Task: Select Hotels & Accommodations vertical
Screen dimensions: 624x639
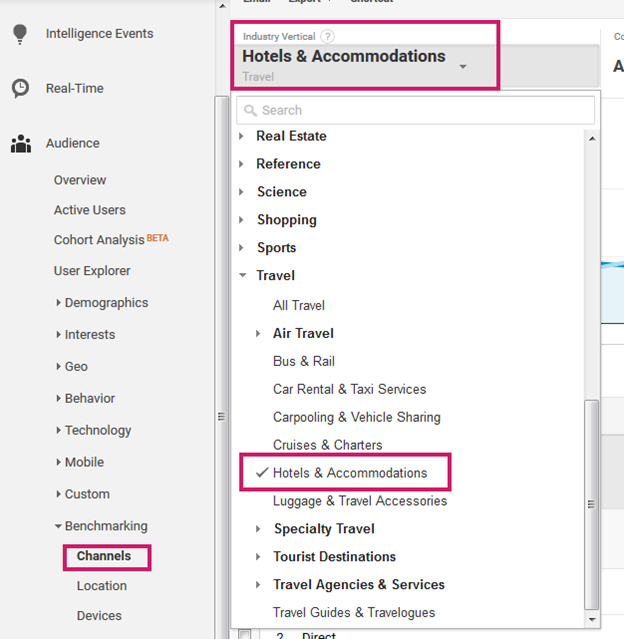Action: pos(350,473)
